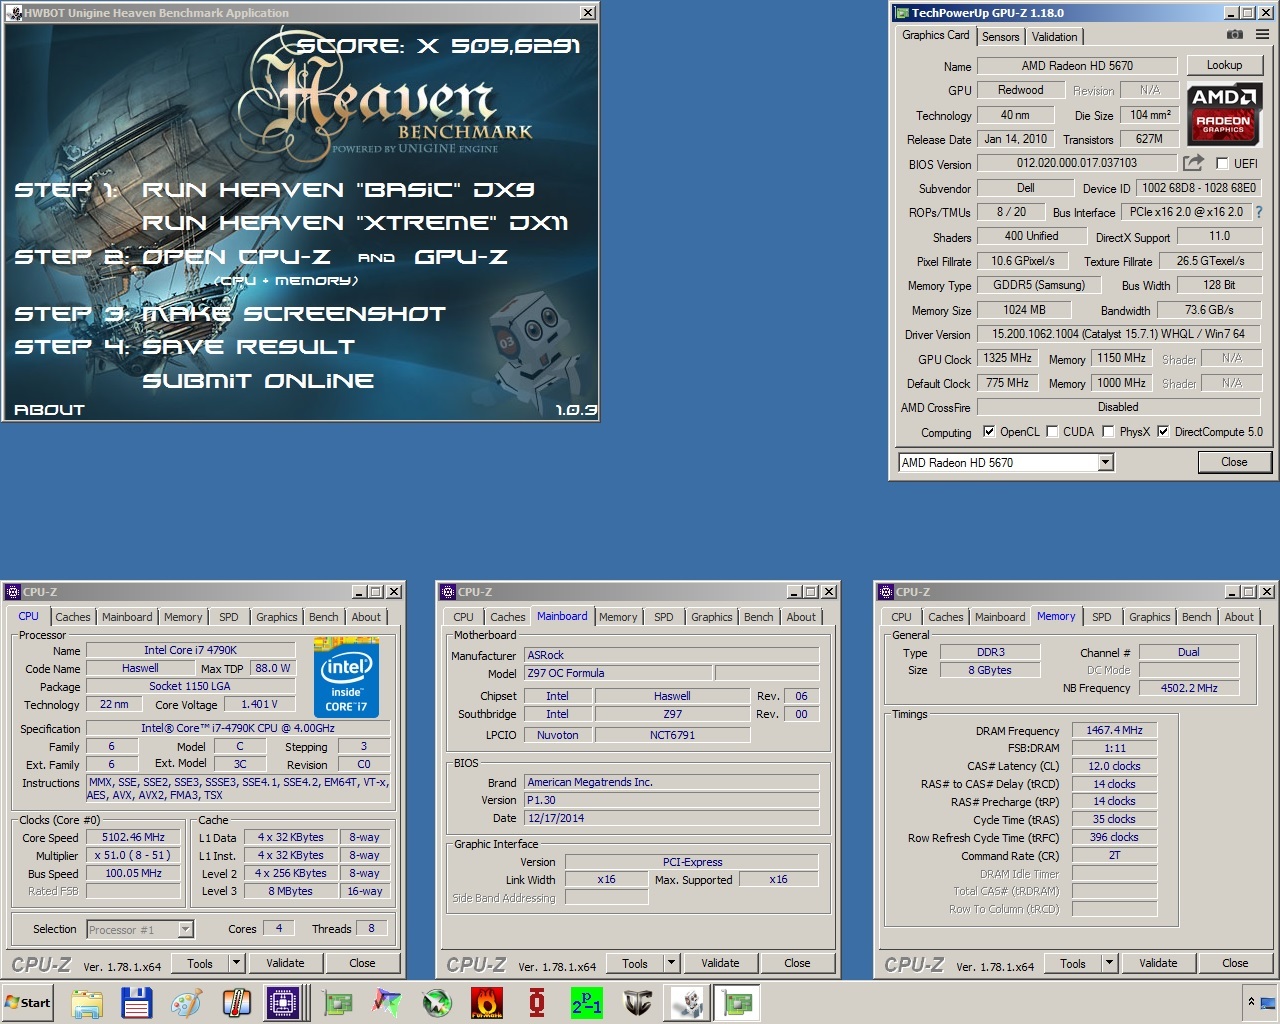This screenshot has height=1024, width=1280.
Task: Open the first green graphics card taskbar icon
Action: [x=338, y=1003]
